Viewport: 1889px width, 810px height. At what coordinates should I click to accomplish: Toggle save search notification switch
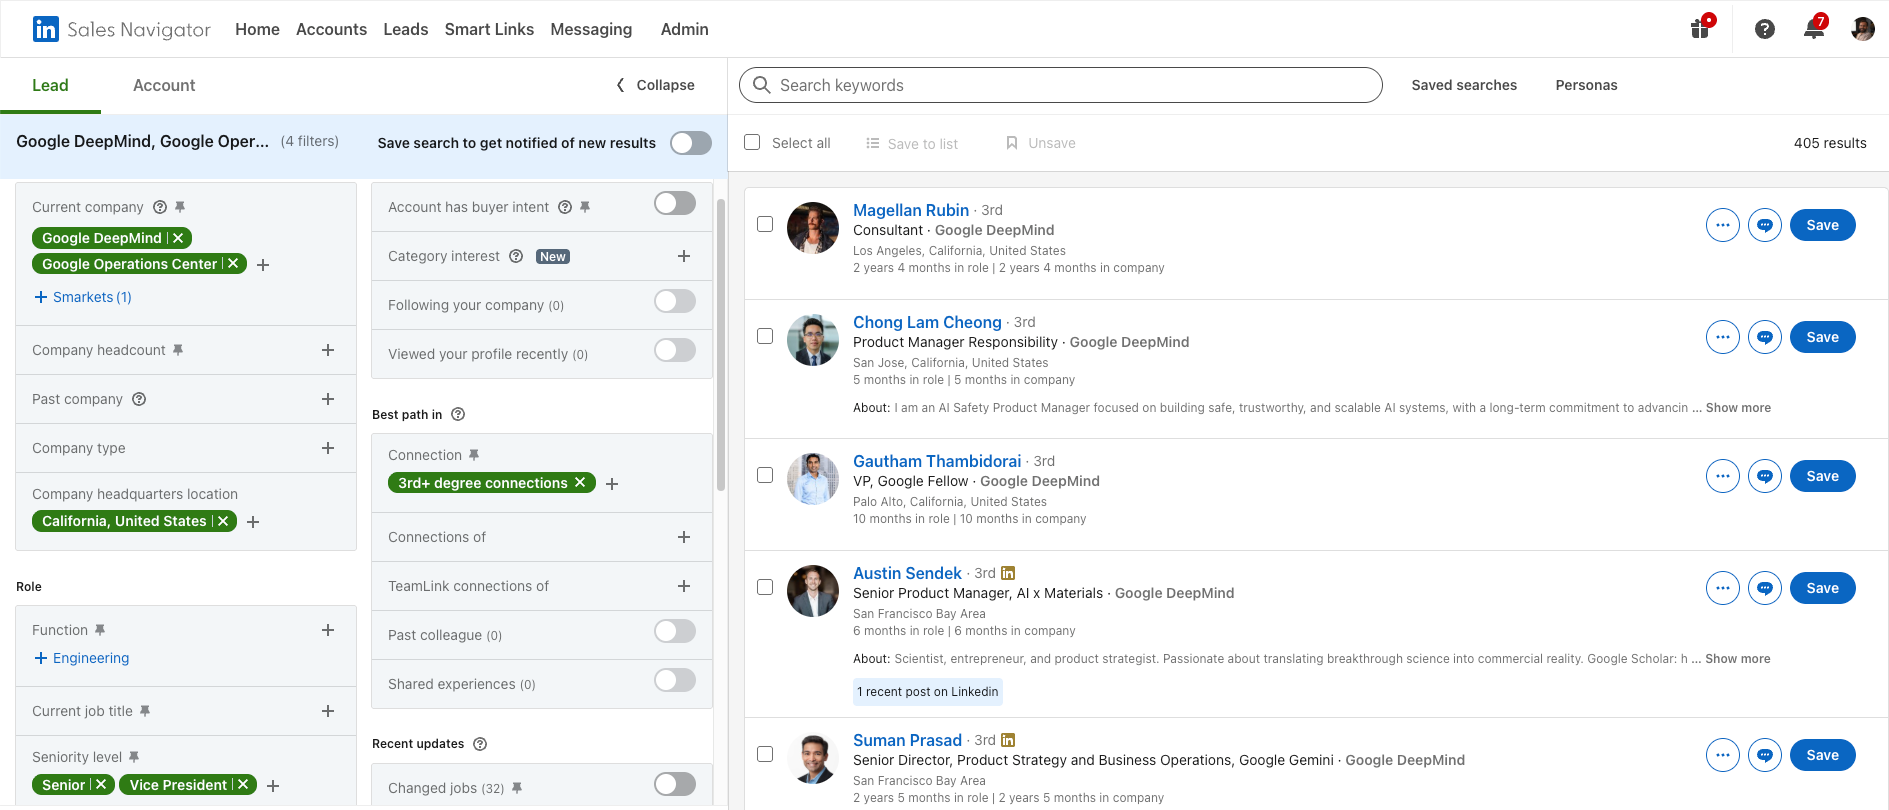coord(691,143)
